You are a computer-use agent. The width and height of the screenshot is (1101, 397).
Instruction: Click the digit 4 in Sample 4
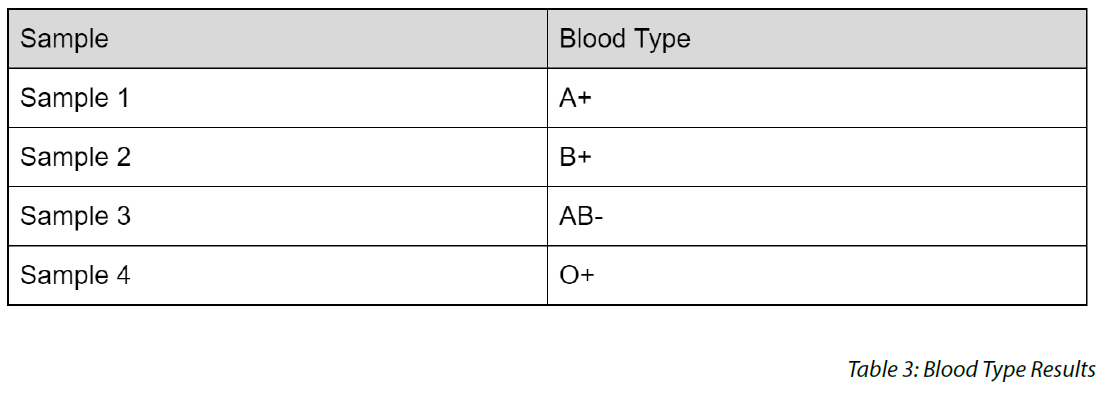122,275
